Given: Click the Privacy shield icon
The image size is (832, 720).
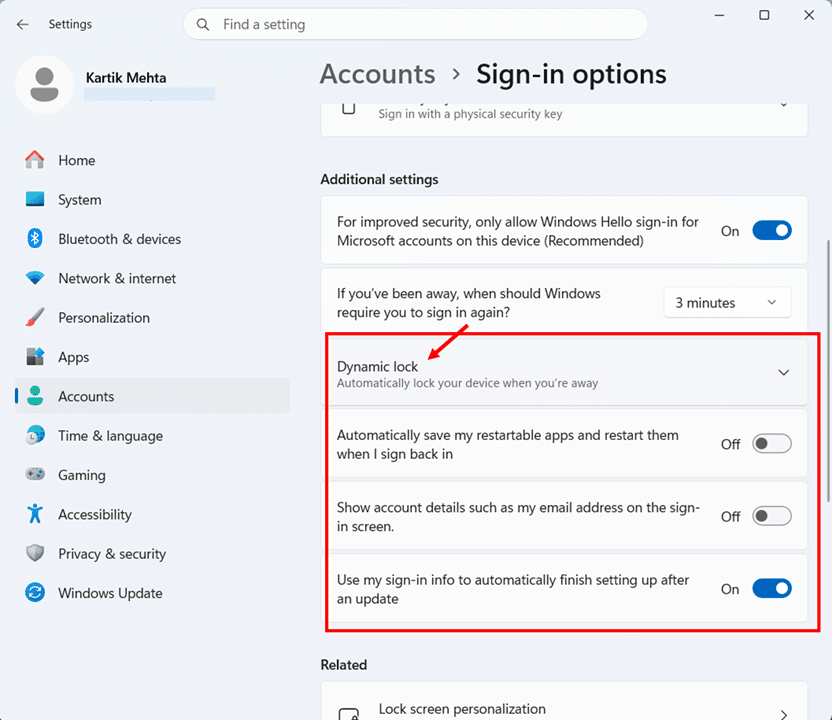Looking at the screenshot, I should point(35,553).
